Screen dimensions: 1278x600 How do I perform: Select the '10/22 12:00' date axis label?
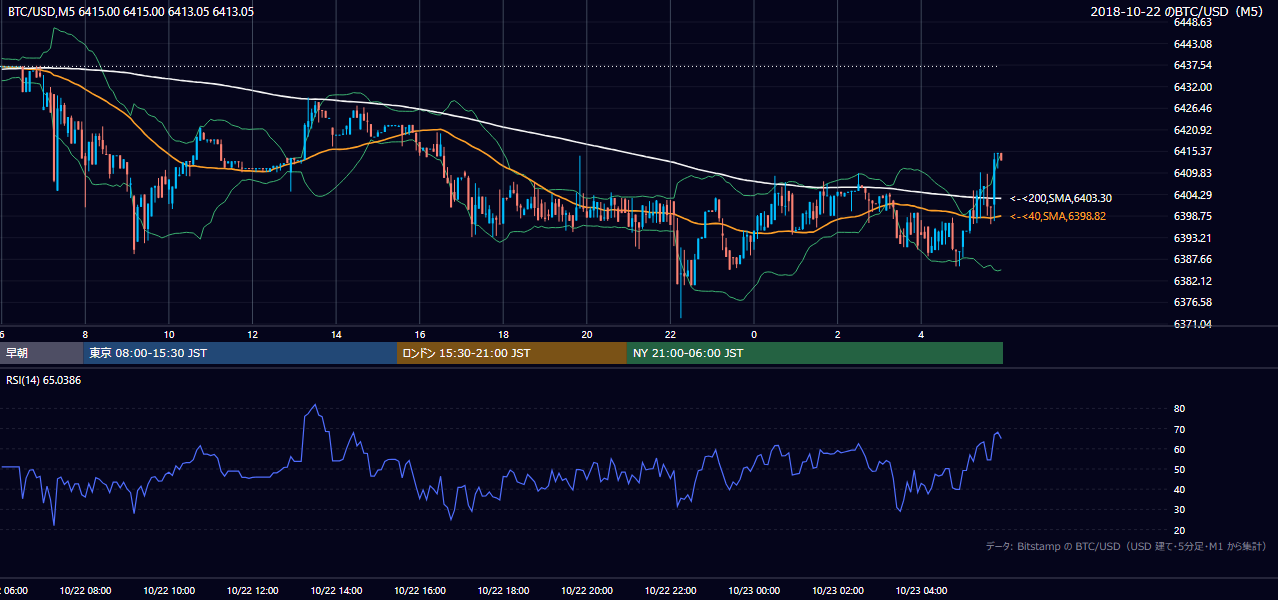coord(252,591)
